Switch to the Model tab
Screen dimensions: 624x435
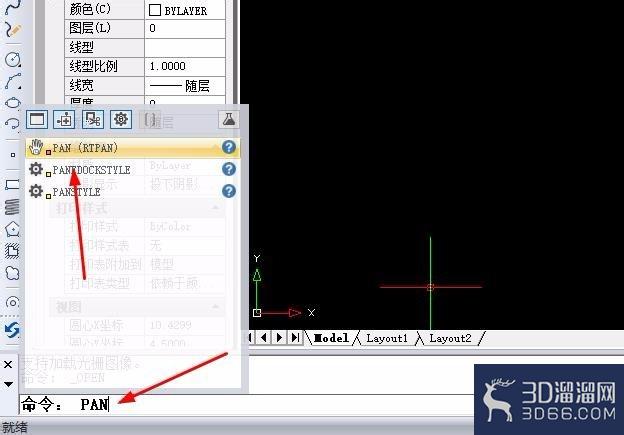[331, 338]
